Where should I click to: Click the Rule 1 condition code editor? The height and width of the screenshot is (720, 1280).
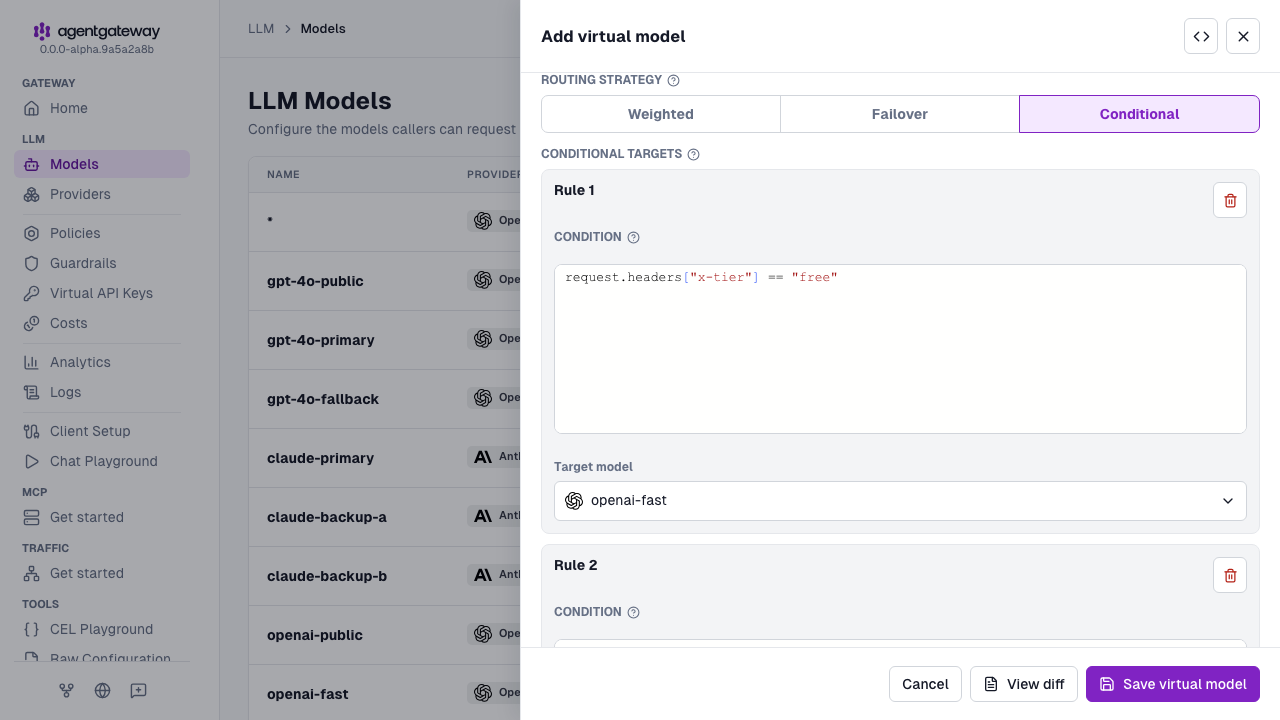point(900,349)
